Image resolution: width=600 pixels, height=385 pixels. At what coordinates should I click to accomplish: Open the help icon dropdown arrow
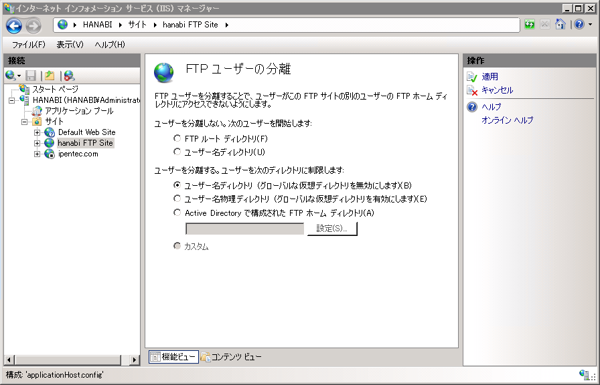click(x=590, y=25)
